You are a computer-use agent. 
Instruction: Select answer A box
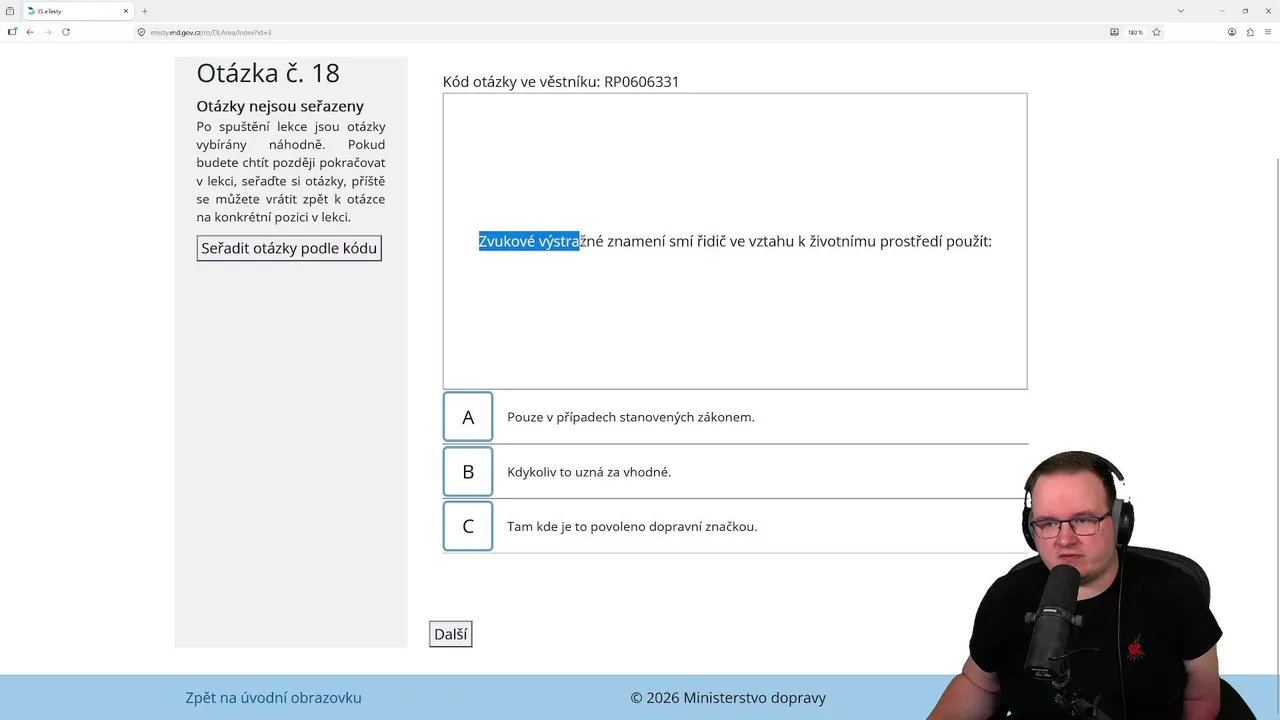tap(468, 417)
